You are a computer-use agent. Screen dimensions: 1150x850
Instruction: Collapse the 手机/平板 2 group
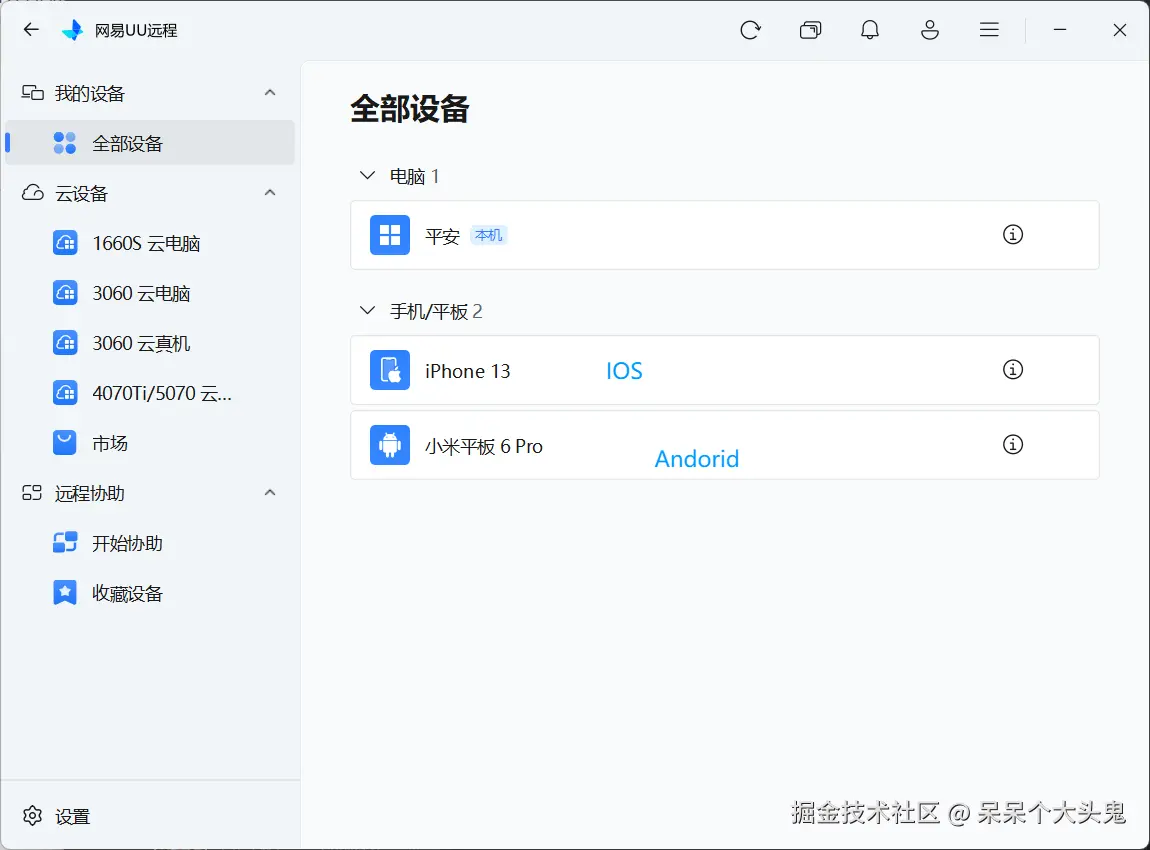(x=367, y=311)
